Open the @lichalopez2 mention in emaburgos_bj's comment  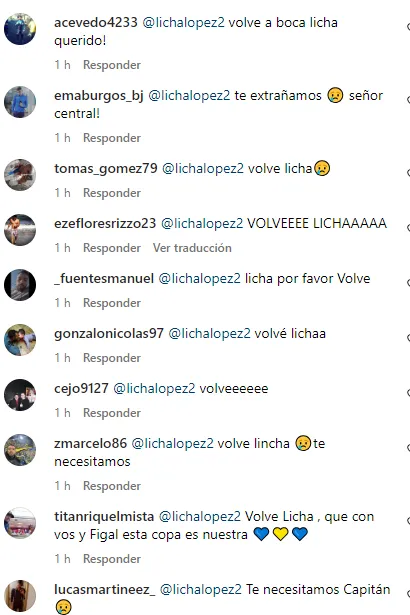point(189,95)
